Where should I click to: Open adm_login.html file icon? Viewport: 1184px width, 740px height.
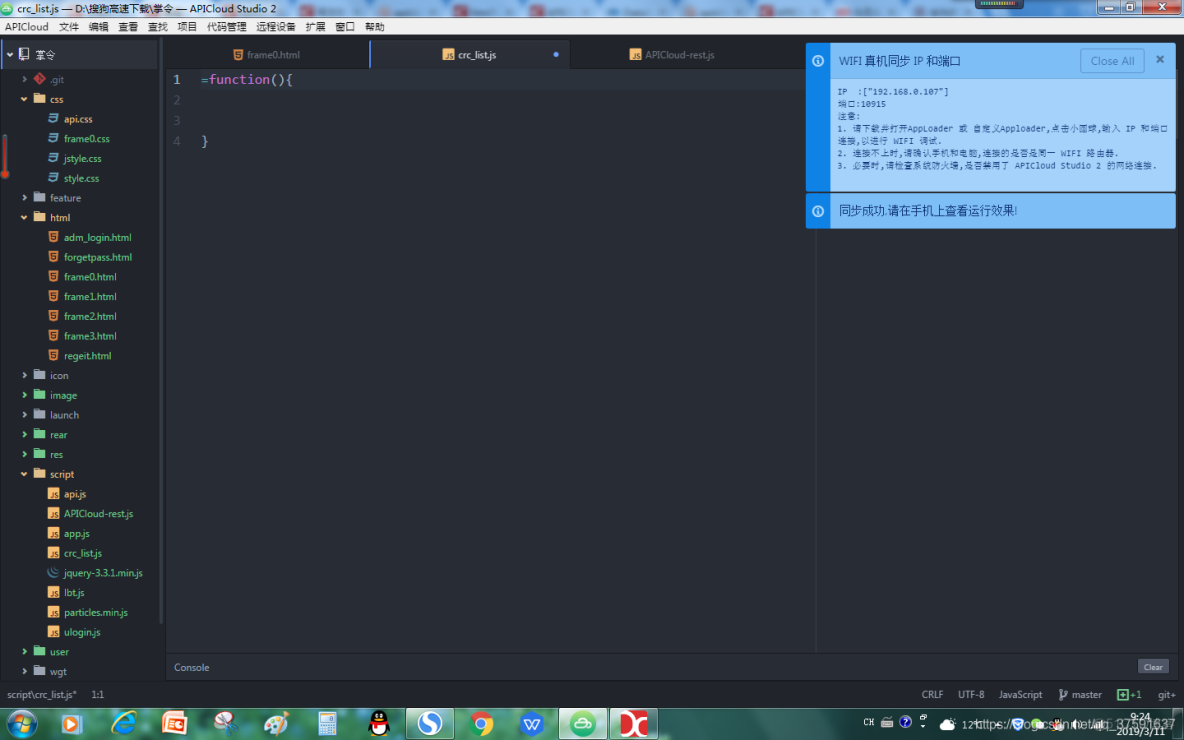[53, 237]
